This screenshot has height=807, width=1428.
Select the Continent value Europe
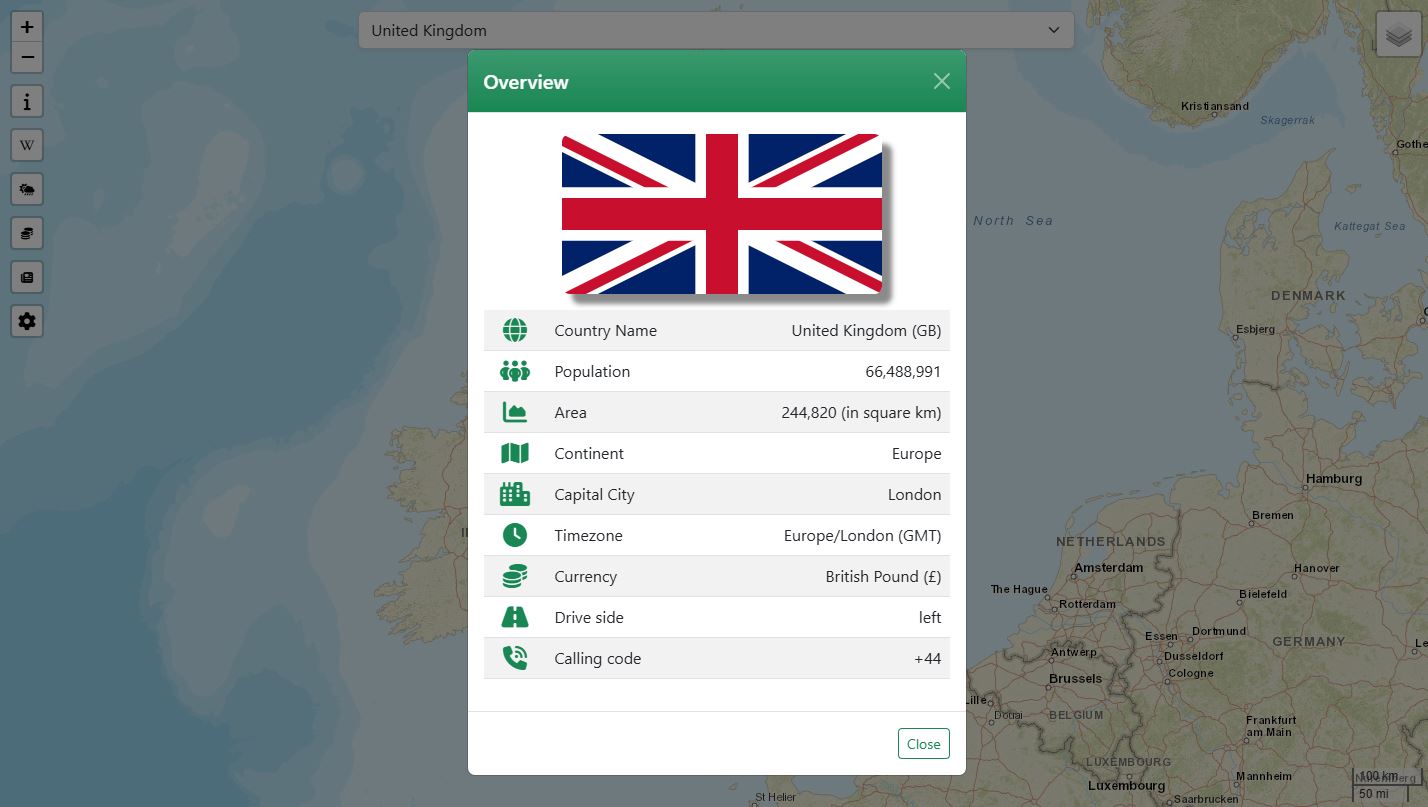point(917,453)
